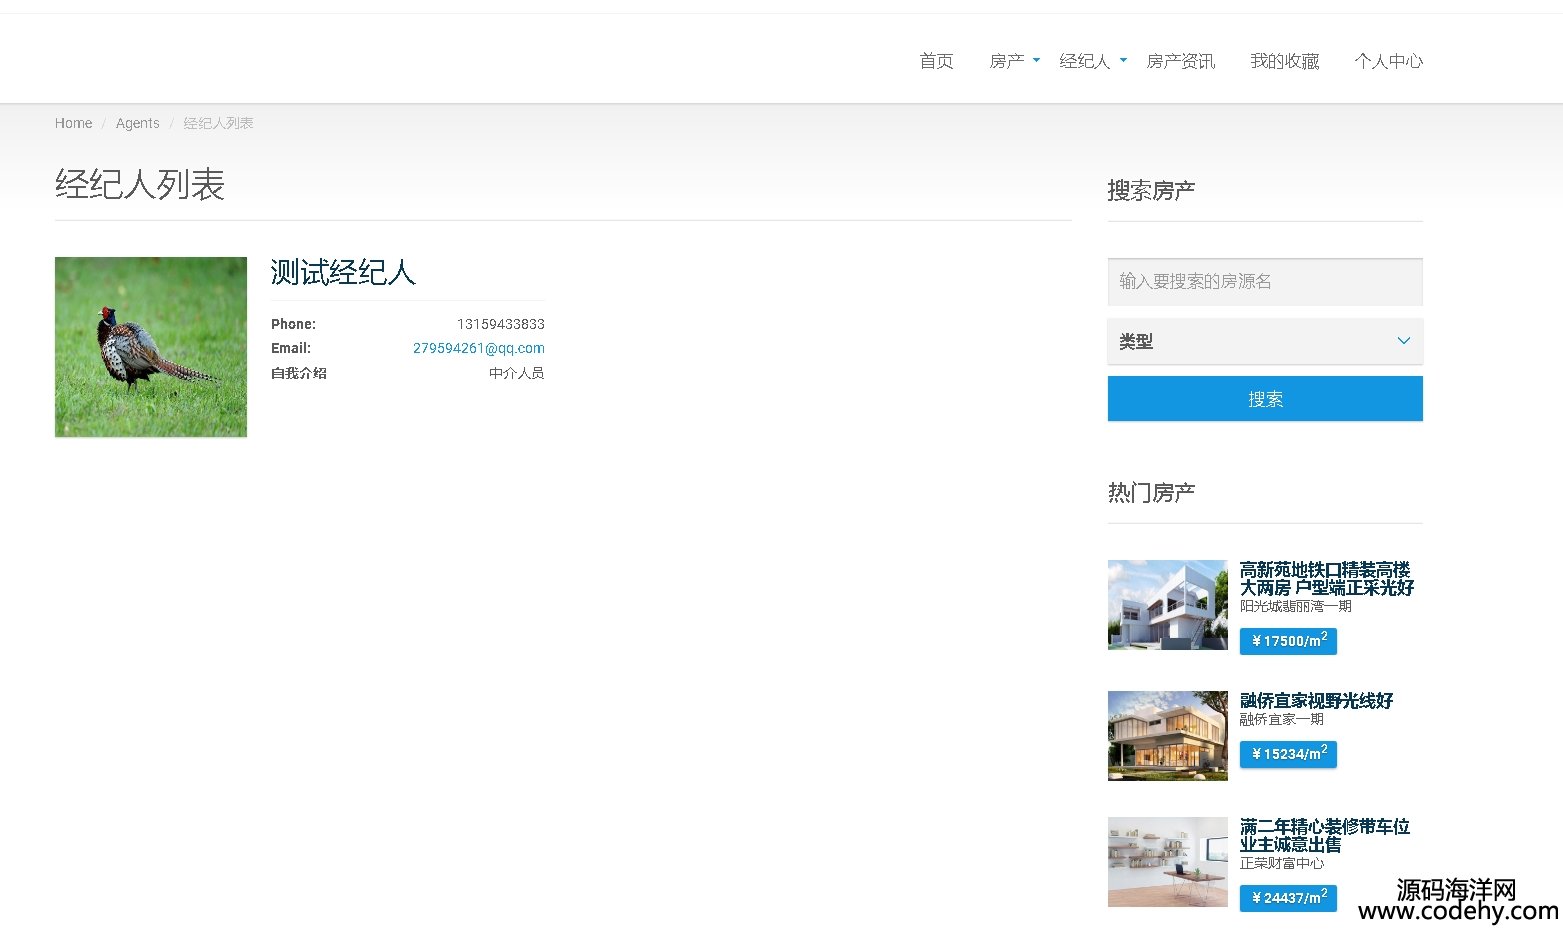Image resolution: width=1563 pixels, height=931 pixels.
Task: Select the 热门房产 sidebar heading
Action: point(1151,493)
